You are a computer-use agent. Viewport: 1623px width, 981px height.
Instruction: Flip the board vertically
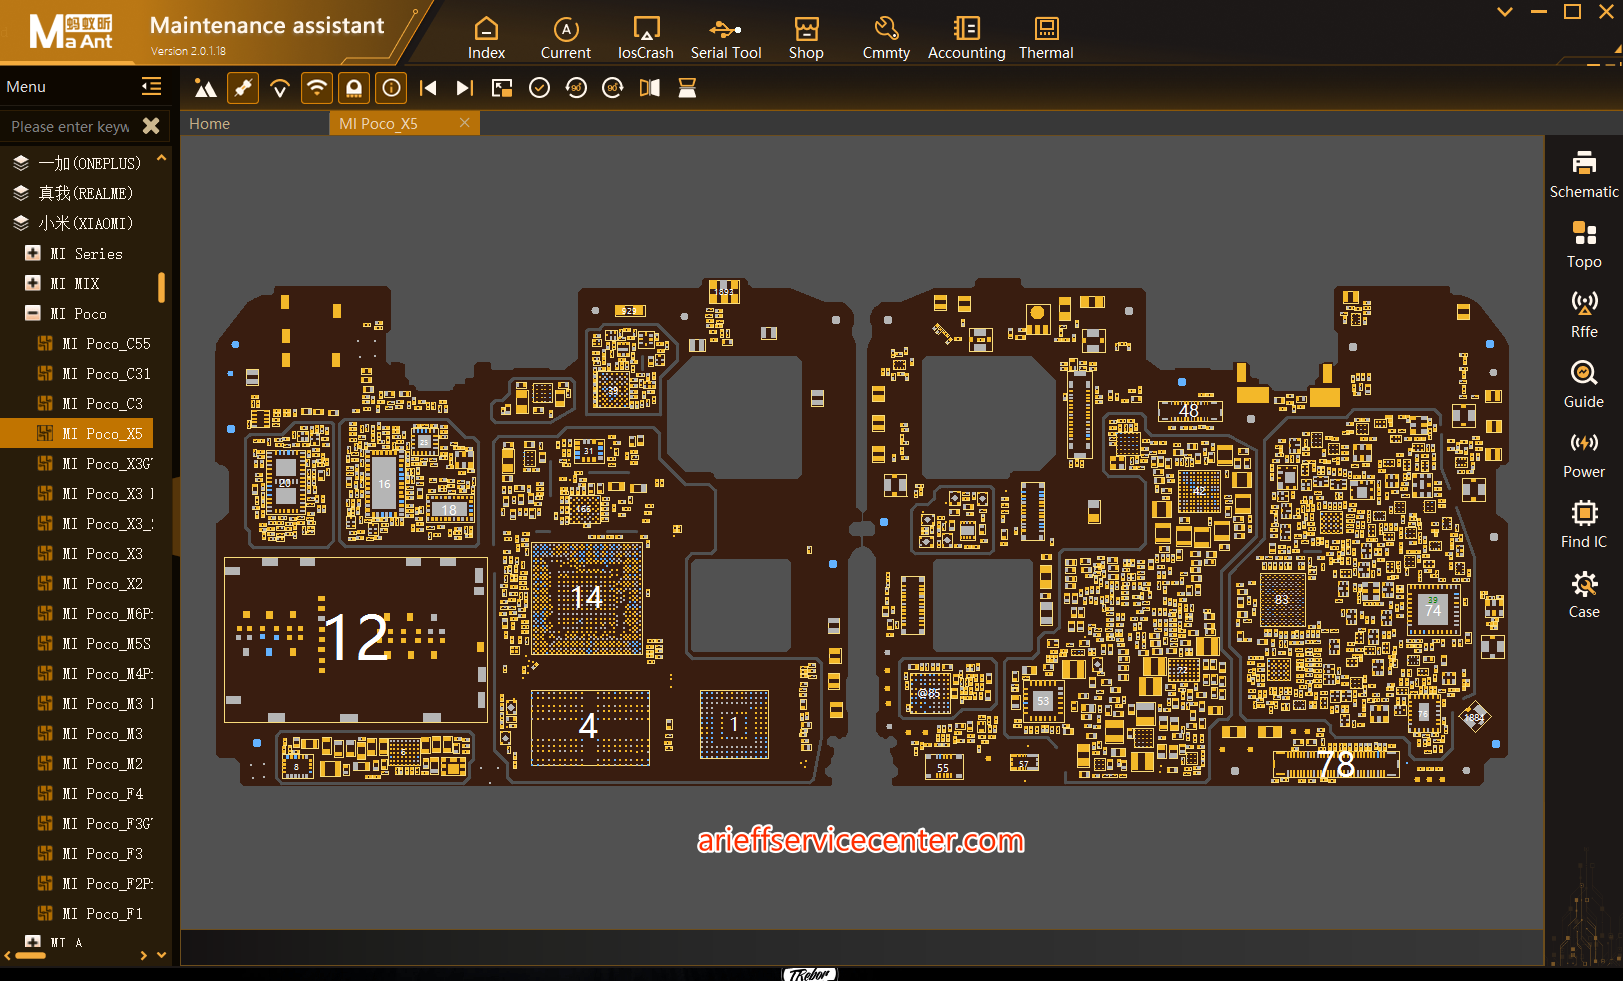(x=687, y=88)
